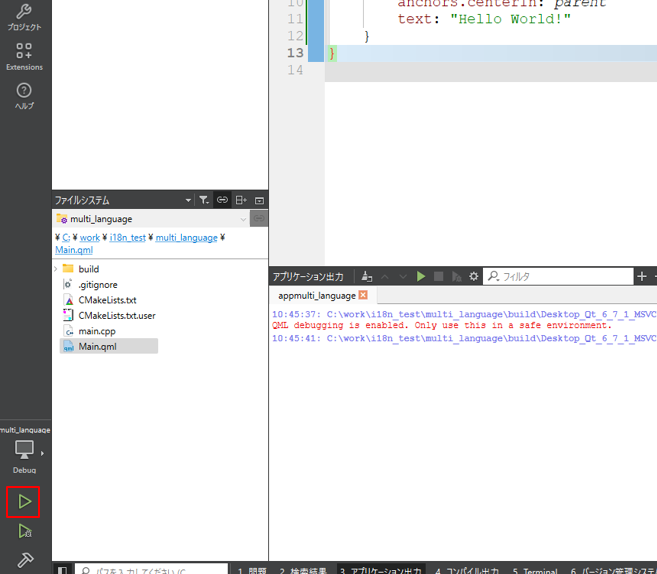Open the Help (ヘルプ) mode
The image size is (657, 574).
point(25,96)
